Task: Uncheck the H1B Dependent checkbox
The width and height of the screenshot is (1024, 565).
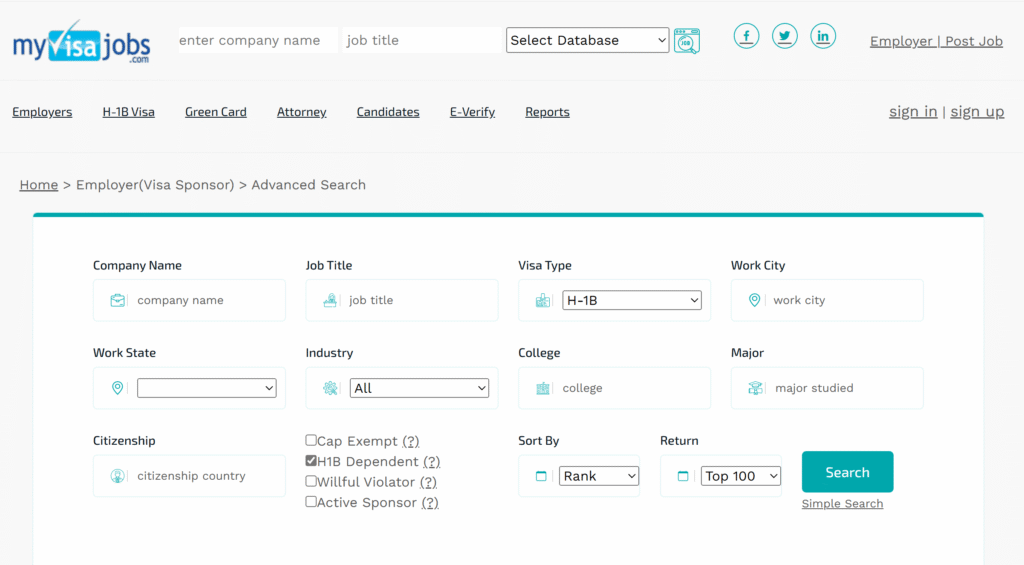Action: pyautogui.click(x=311, y=461)
